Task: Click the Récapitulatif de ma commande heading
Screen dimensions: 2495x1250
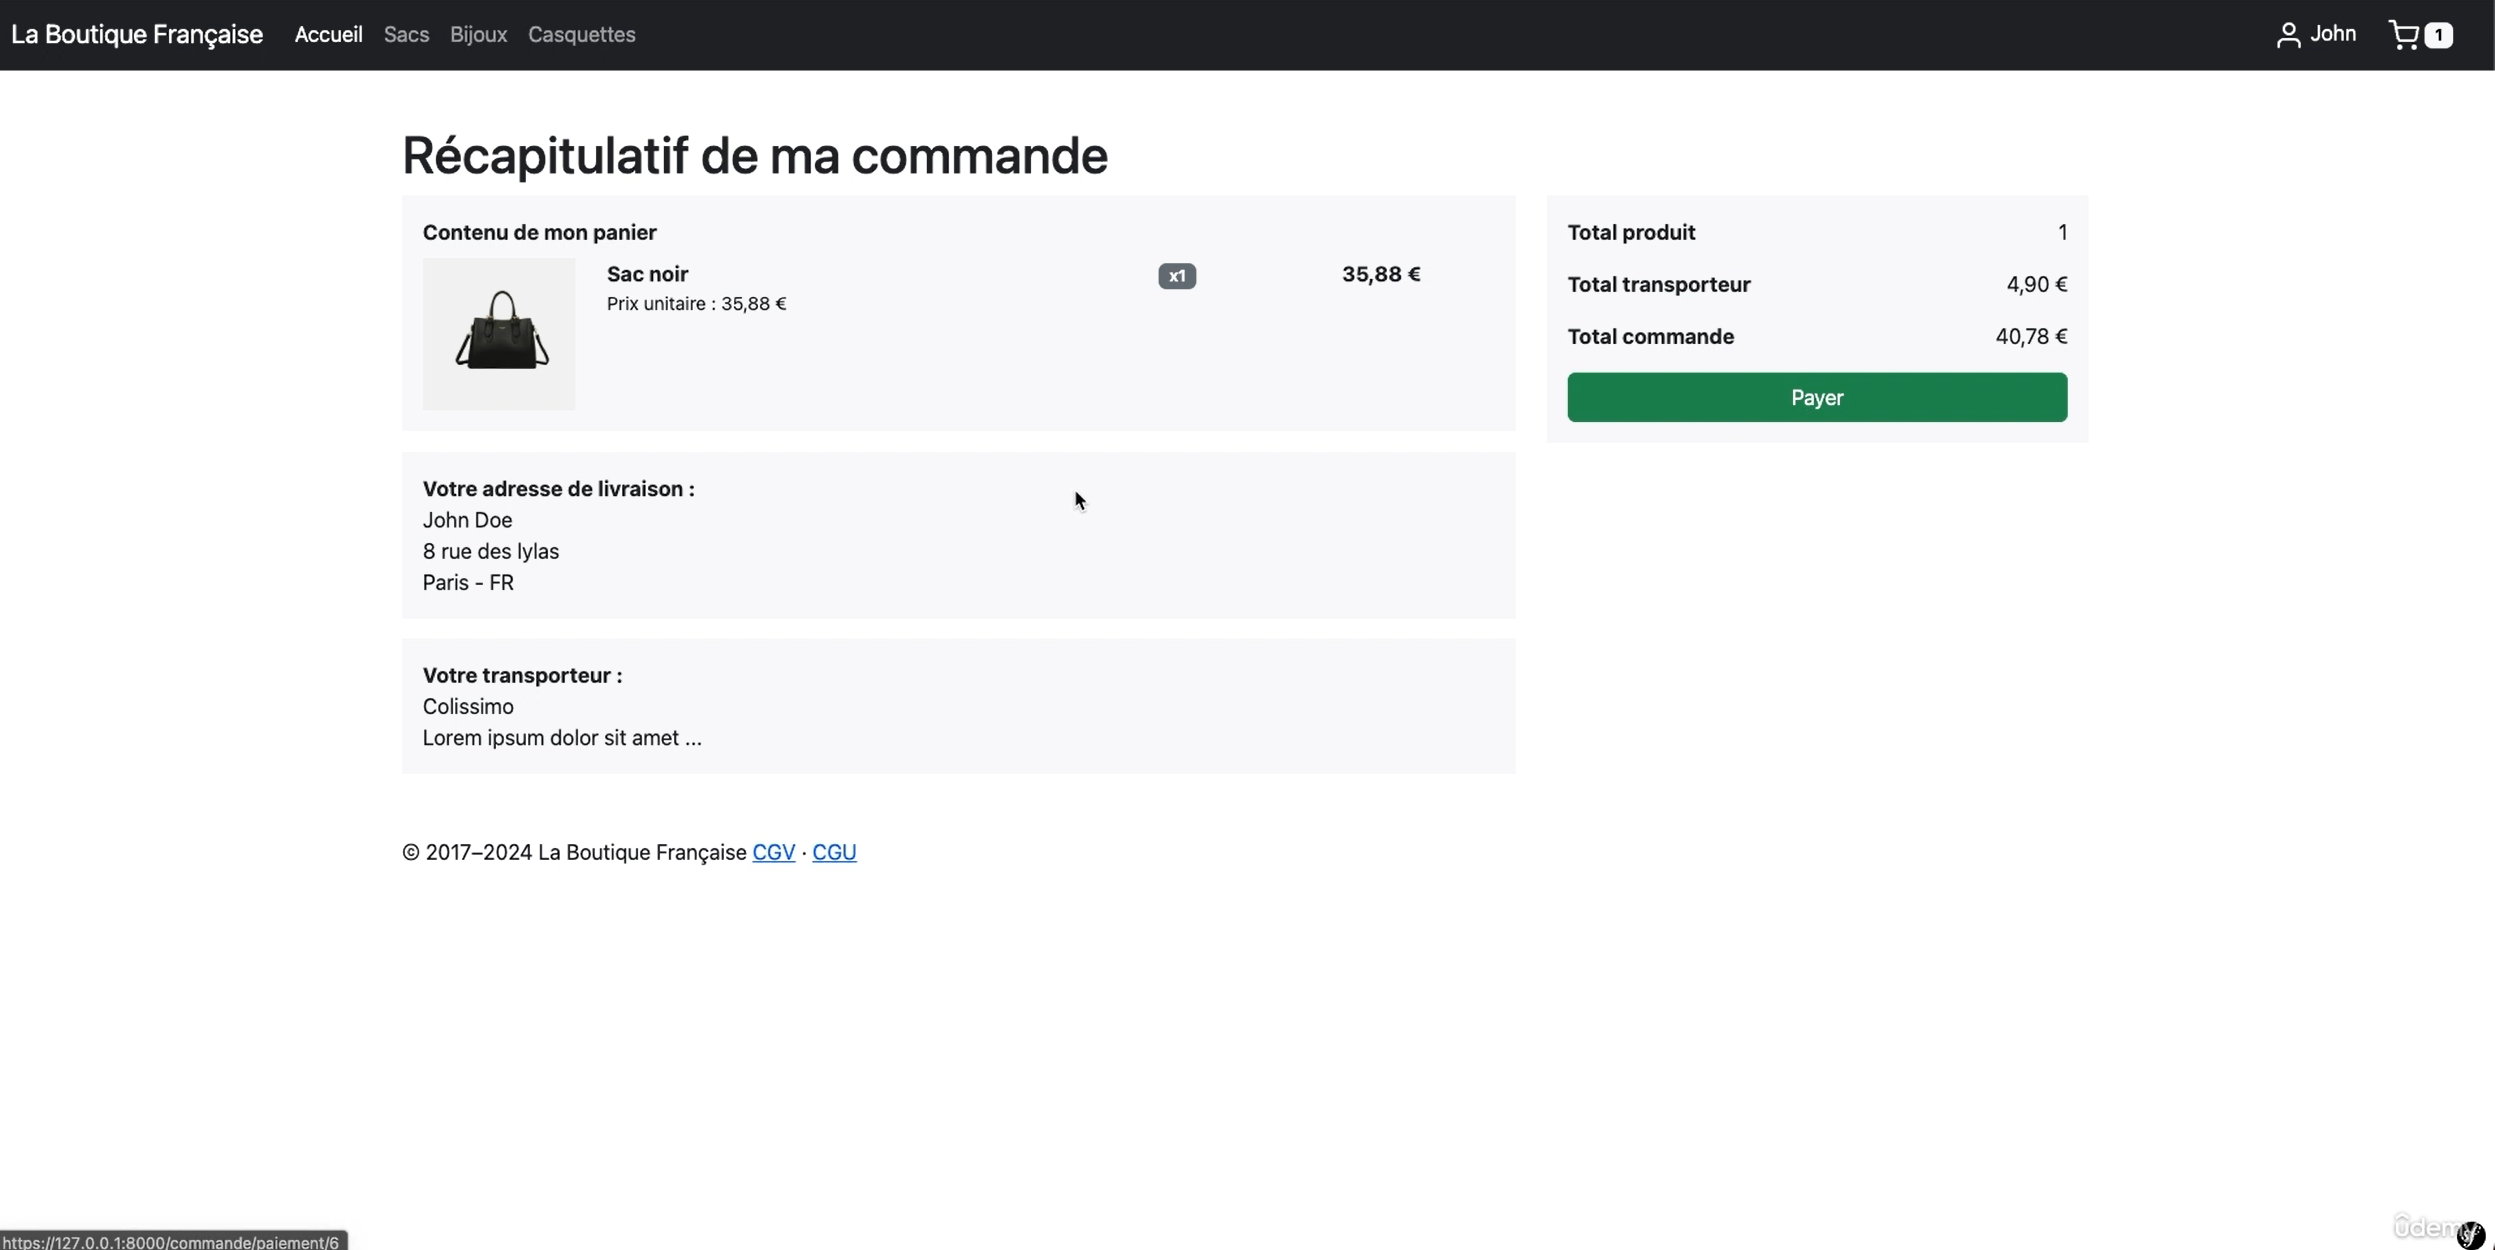Action: click(x=754, y=156)
